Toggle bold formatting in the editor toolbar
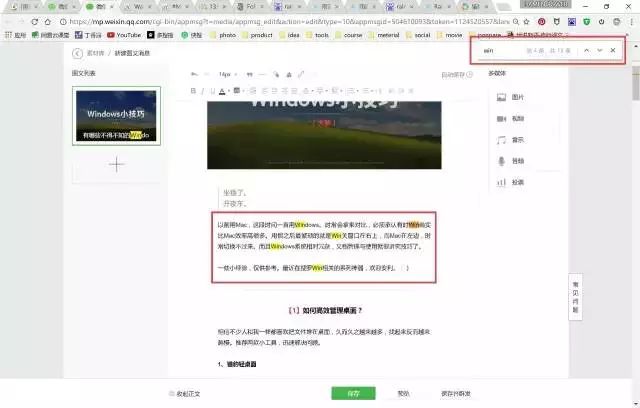Image resolution: width=640 pixels, height=408 pixels. [x=193, y=91]
